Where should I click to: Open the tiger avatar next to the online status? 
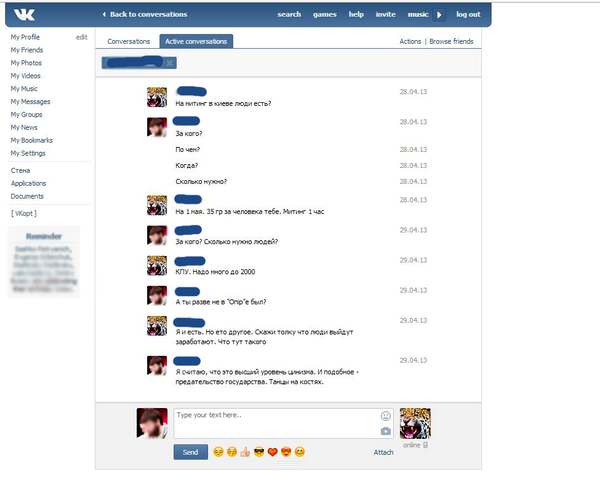416,423
